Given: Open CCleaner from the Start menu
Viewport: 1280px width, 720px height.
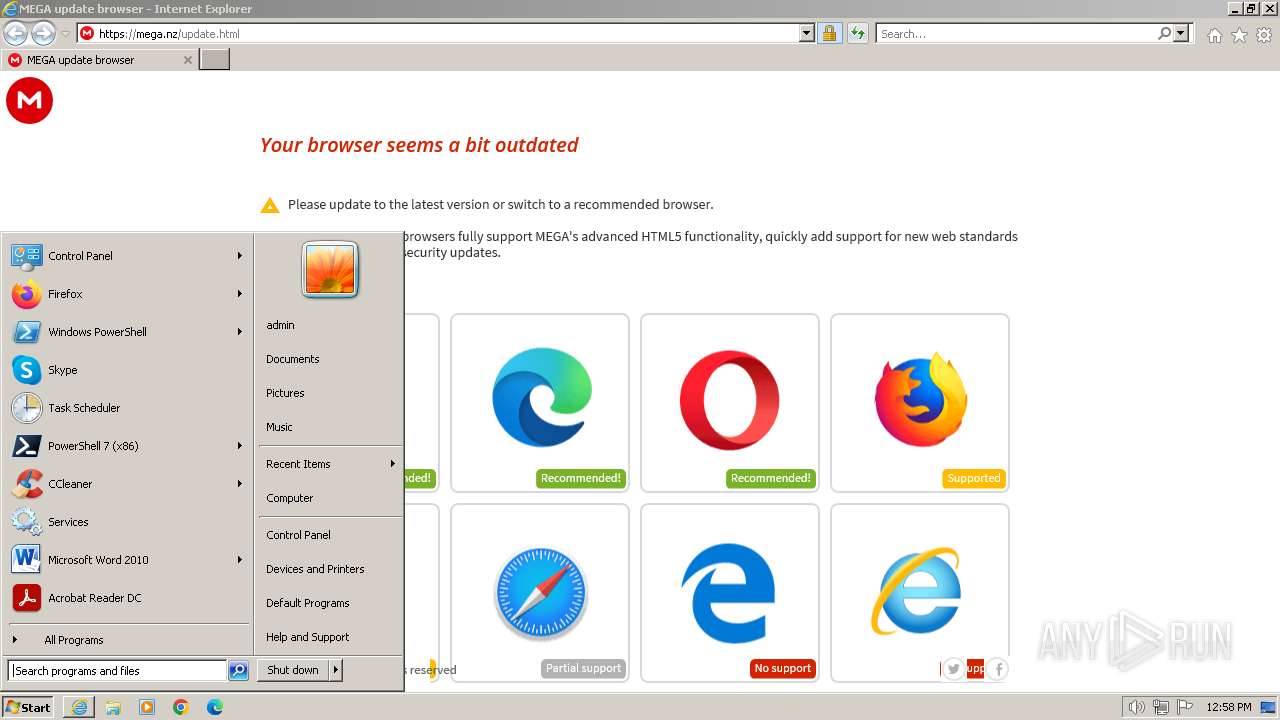Looking at the screenshot, I should tap(127, 484).
